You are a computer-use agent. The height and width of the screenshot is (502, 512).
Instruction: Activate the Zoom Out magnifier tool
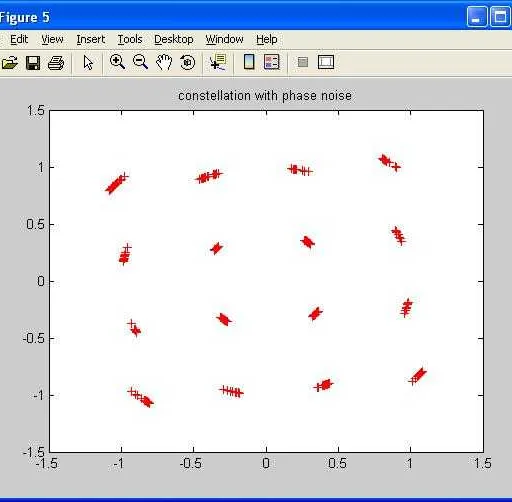pos(140,62)
